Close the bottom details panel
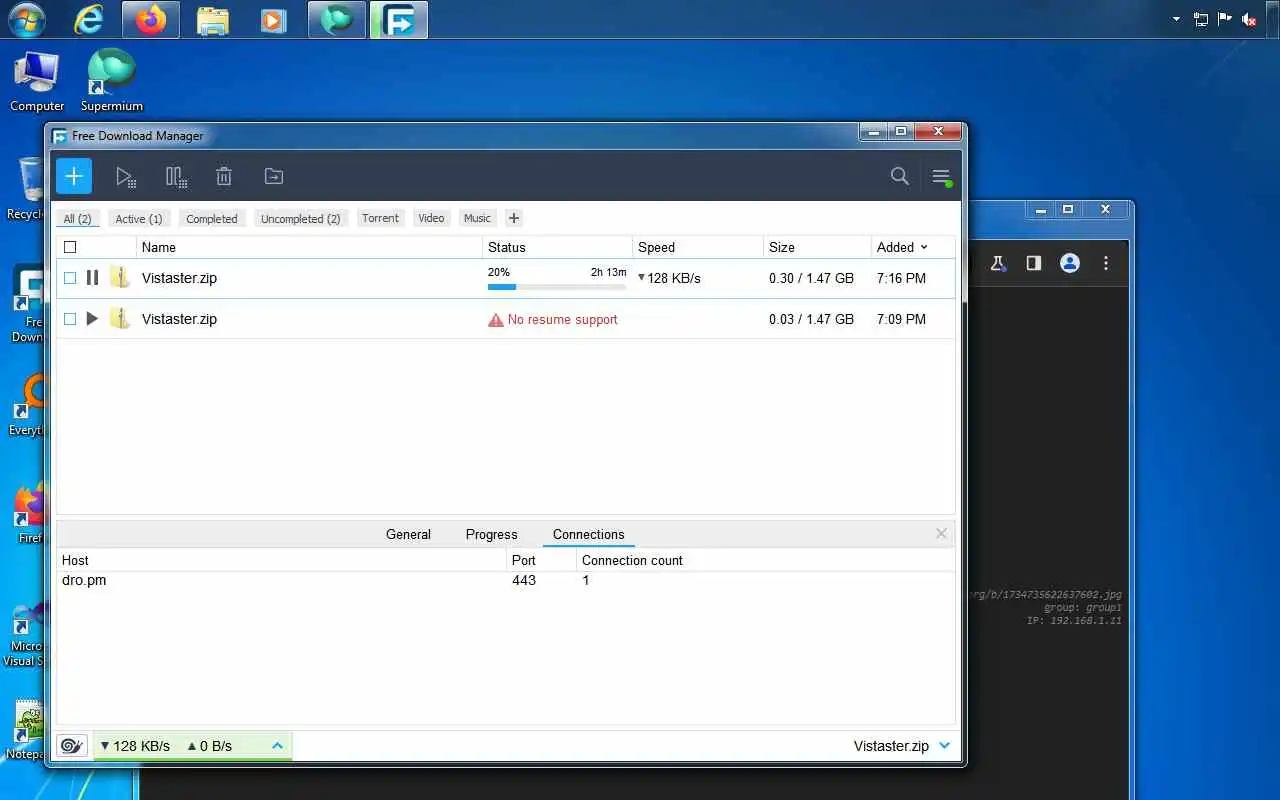The width and height of the screenshot is (1280, 800). click(x=941, y=534)
